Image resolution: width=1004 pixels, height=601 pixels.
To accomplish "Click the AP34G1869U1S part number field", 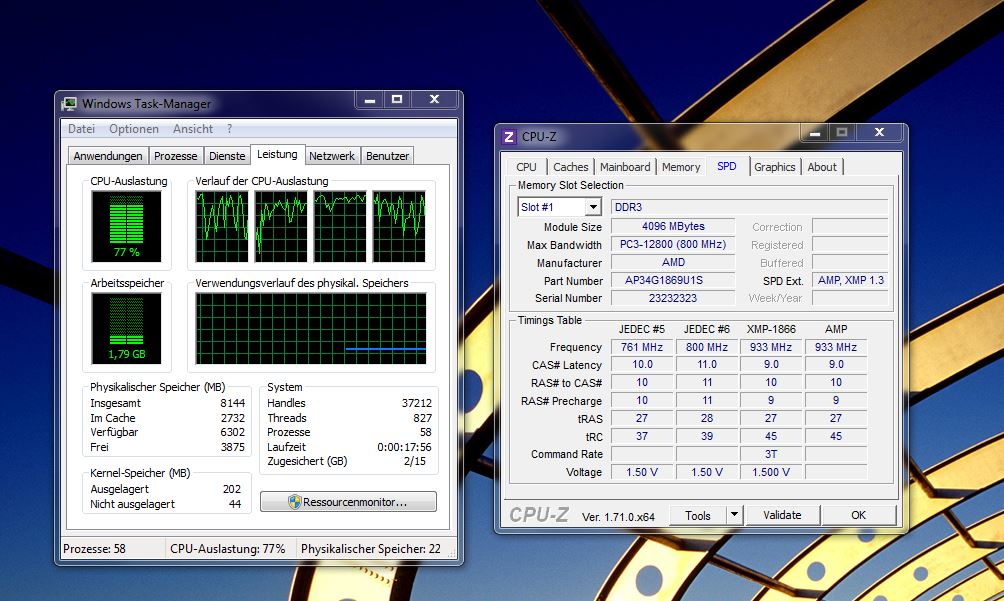I will click(x=673, y=280).
